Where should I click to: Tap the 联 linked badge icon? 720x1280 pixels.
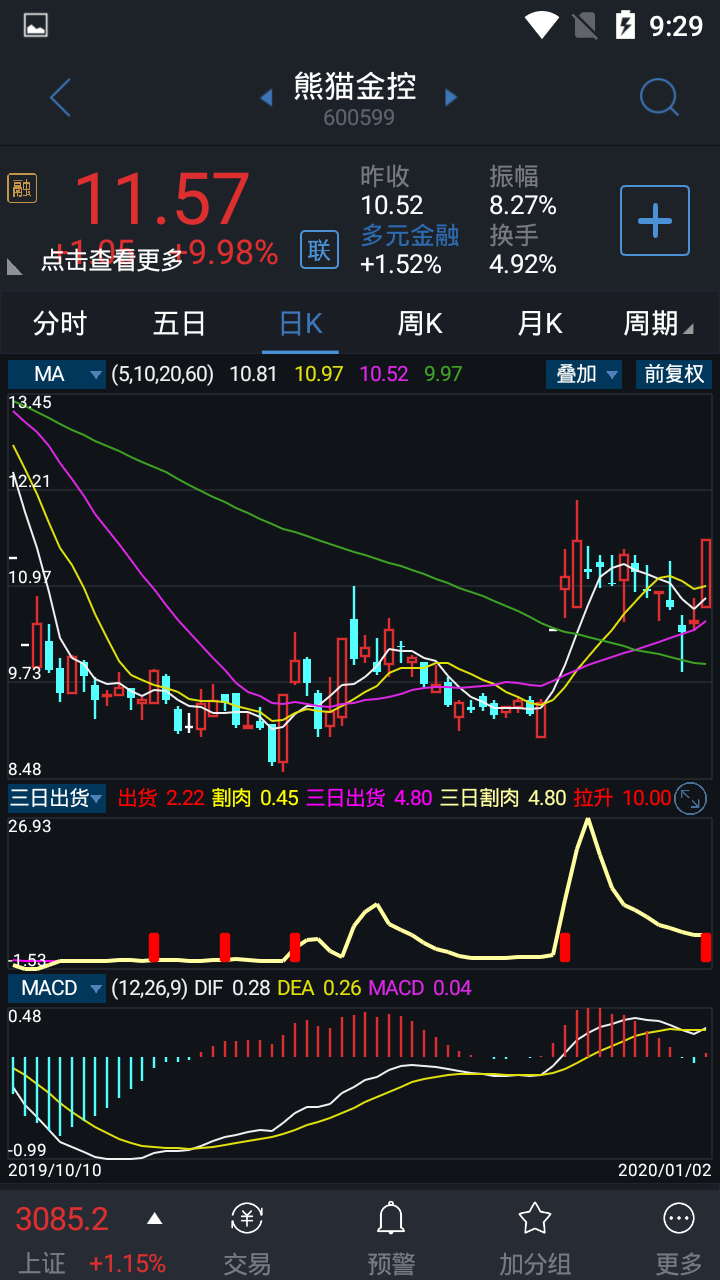pos(319,249)
